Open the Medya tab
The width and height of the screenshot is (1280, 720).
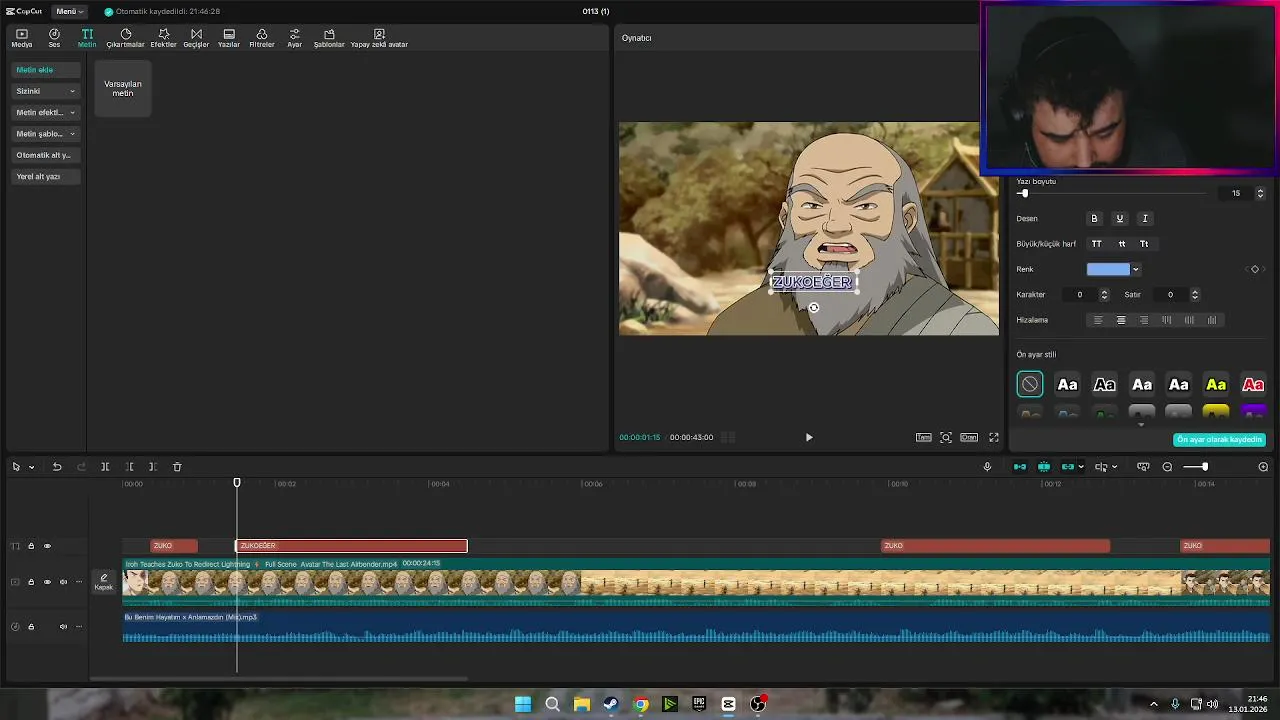[22, 38]
